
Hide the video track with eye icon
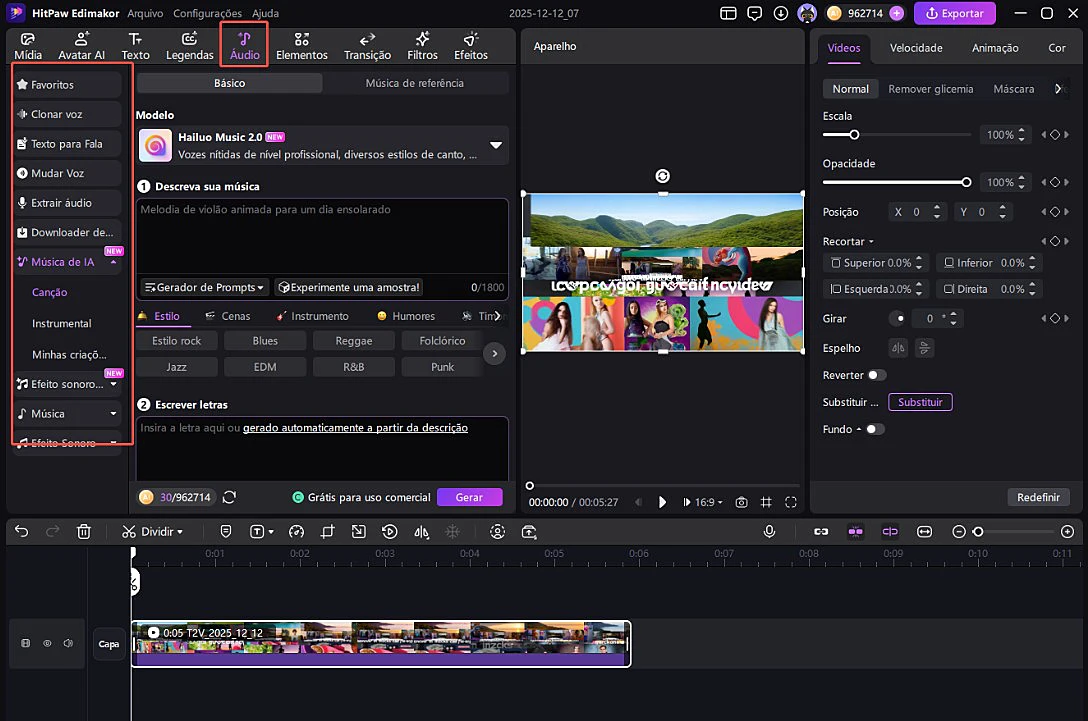[x=47, y=644]
